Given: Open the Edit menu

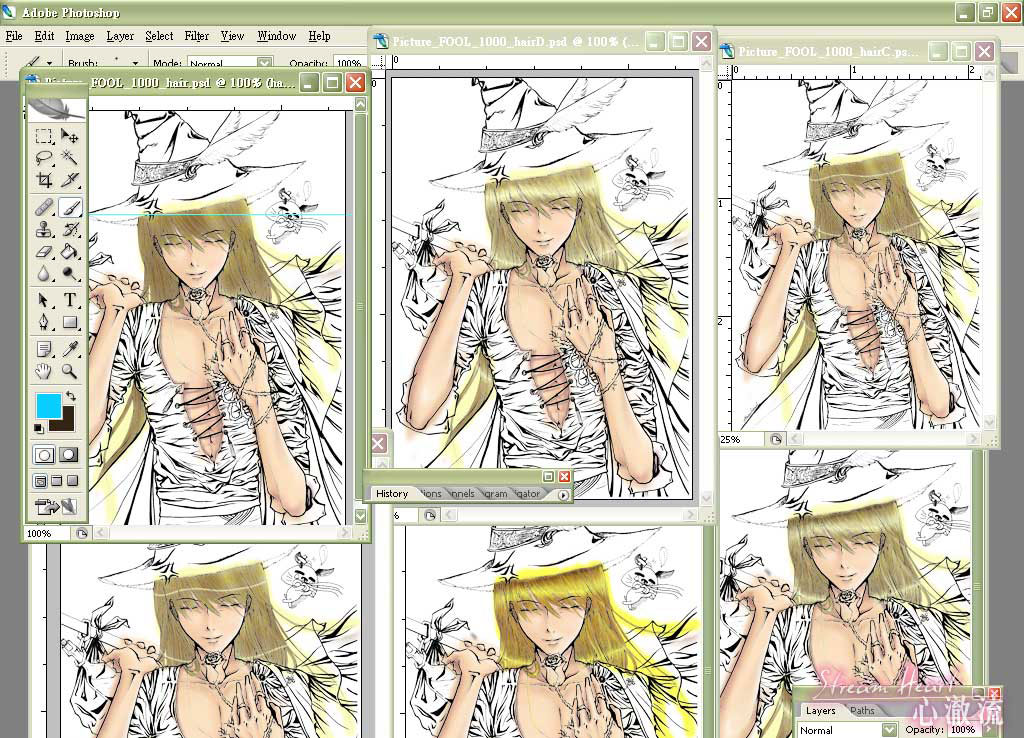Looking at the screenshot, I should pos(44,36).
